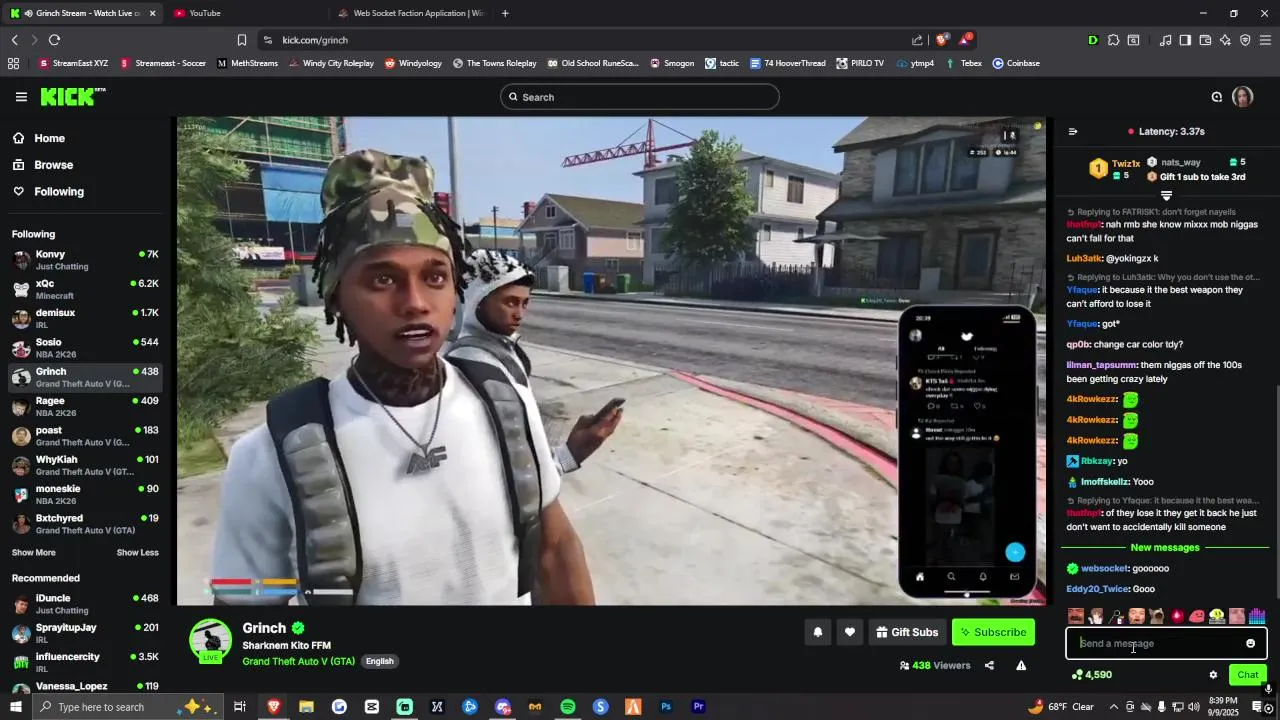The width and height of the screenshot is (1280, 720).
Task: Click the Task View taskbar icon
Action: coord(240,707)
